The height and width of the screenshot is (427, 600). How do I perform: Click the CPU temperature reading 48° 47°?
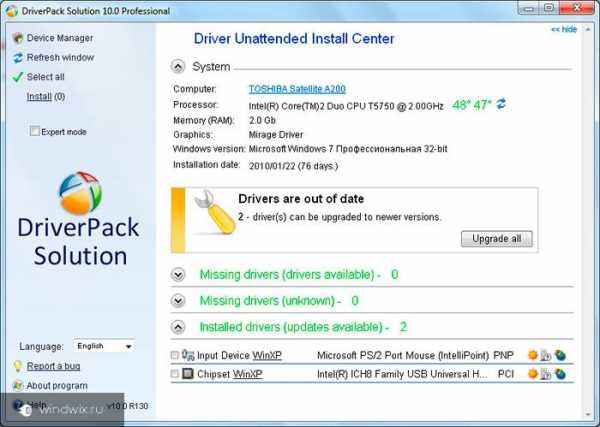(x=471, y=104)
